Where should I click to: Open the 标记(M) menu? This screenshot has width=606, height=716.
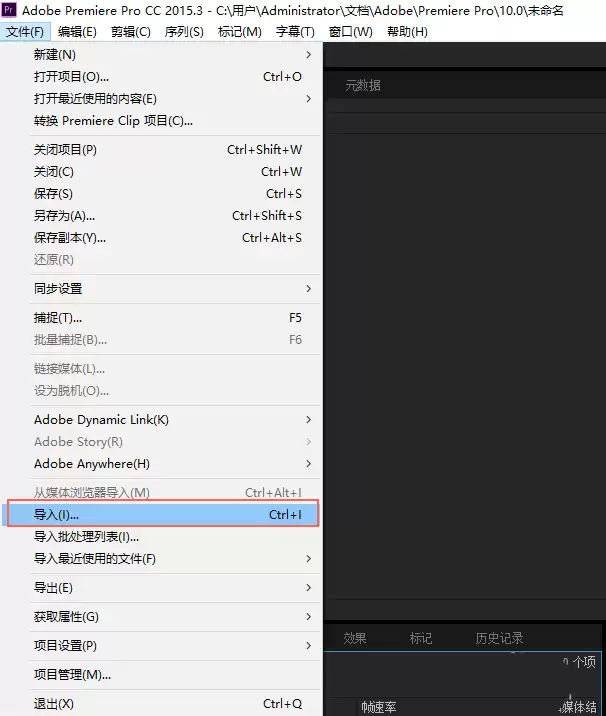click(x=240, y=32)
